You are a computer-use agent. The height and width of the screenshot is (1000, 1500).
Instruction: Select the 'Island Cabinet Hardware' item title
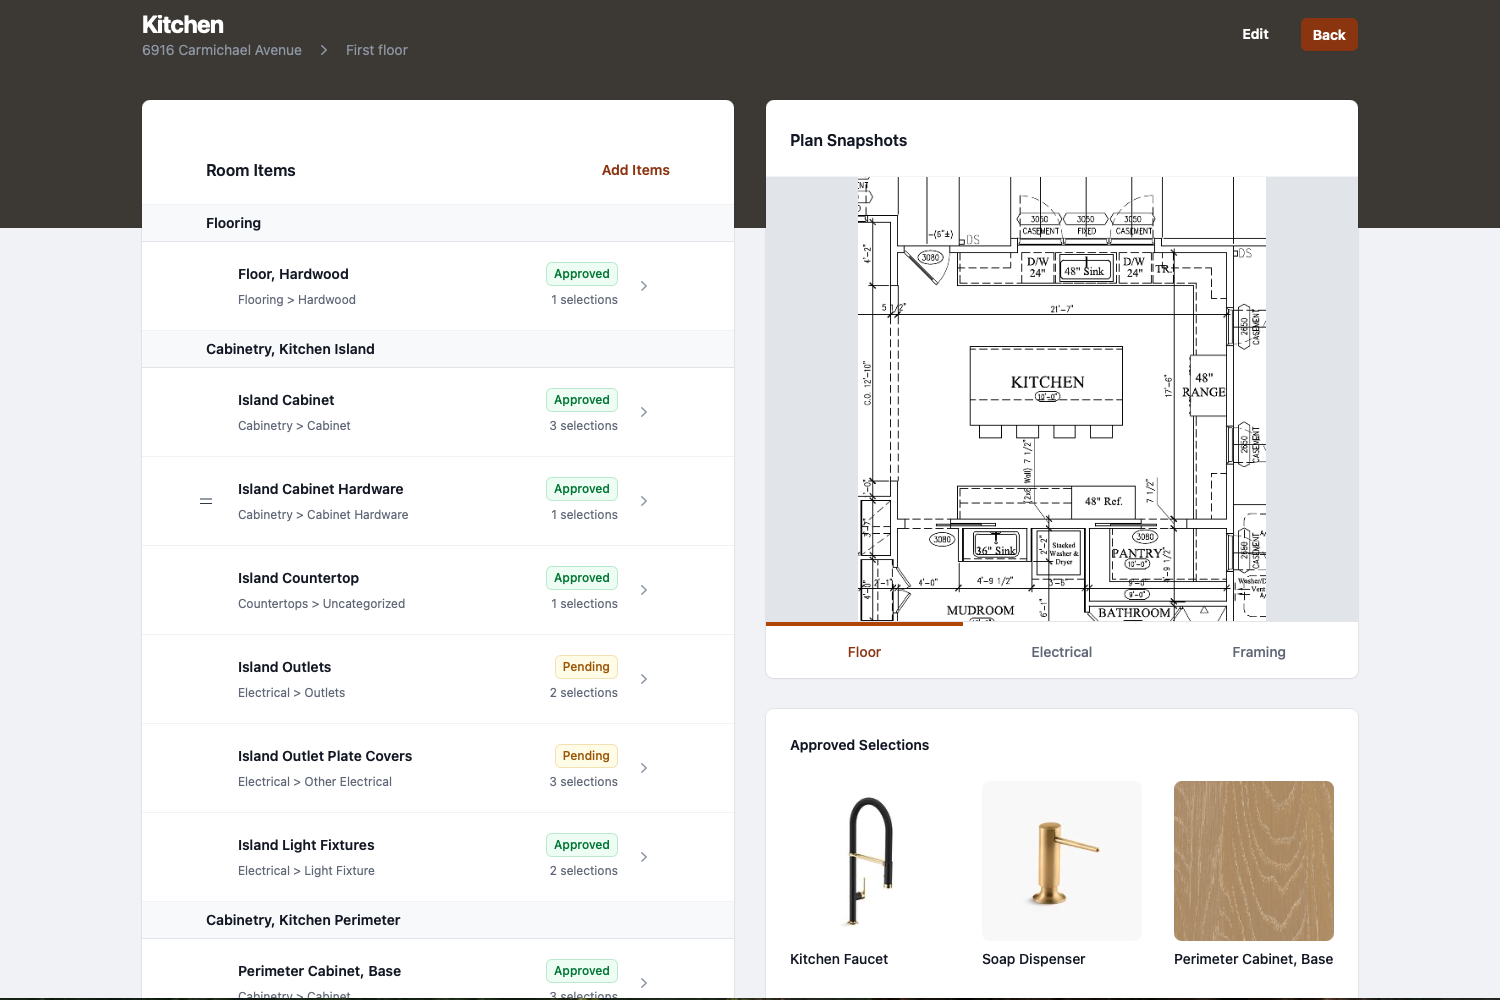point(321,489)
